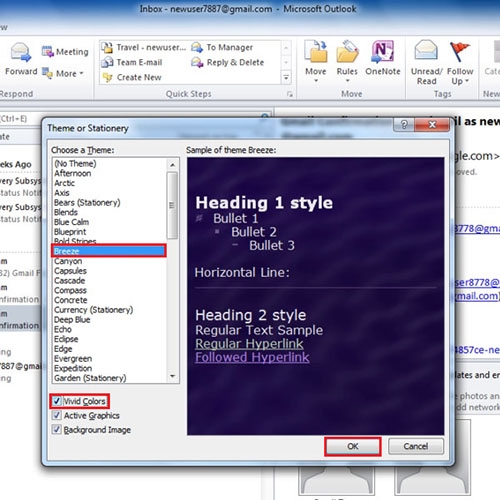Select the Edge theme
This screenshot has width=500, height=500.
[x=63, y=349]
